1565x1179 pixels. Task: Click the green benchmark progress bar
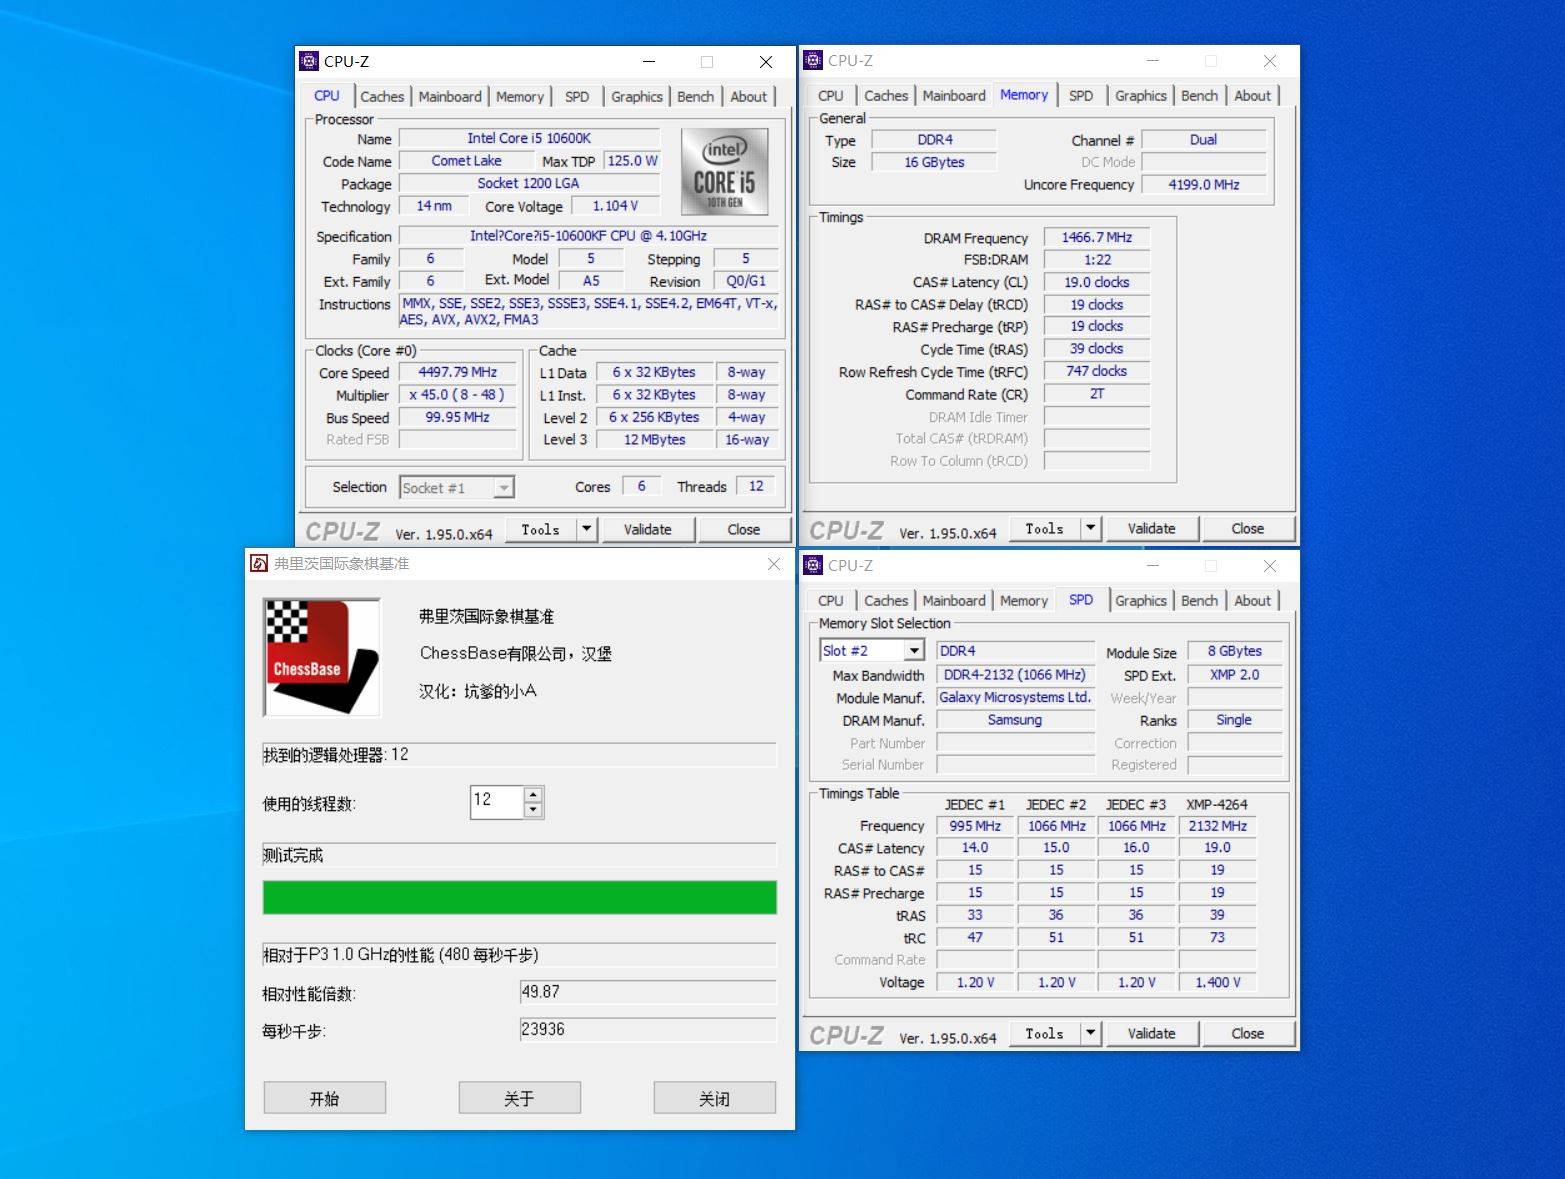click(520, 897)
